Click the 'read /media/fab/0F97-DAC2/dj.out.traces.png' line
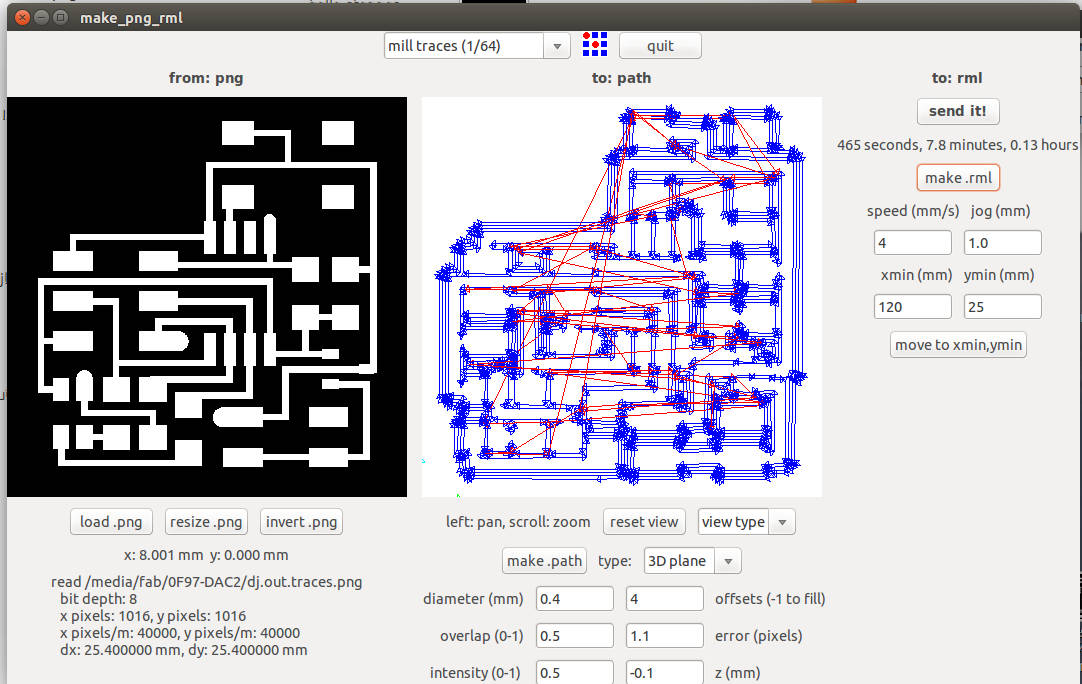 tap(206, 582)
